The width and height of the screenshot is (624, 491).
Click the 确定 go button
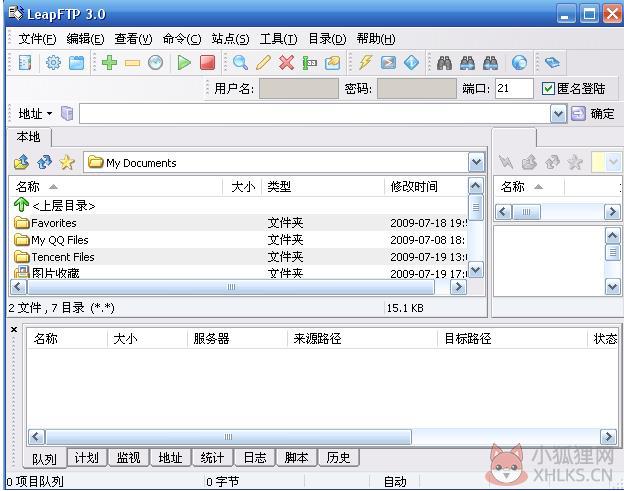593,114
